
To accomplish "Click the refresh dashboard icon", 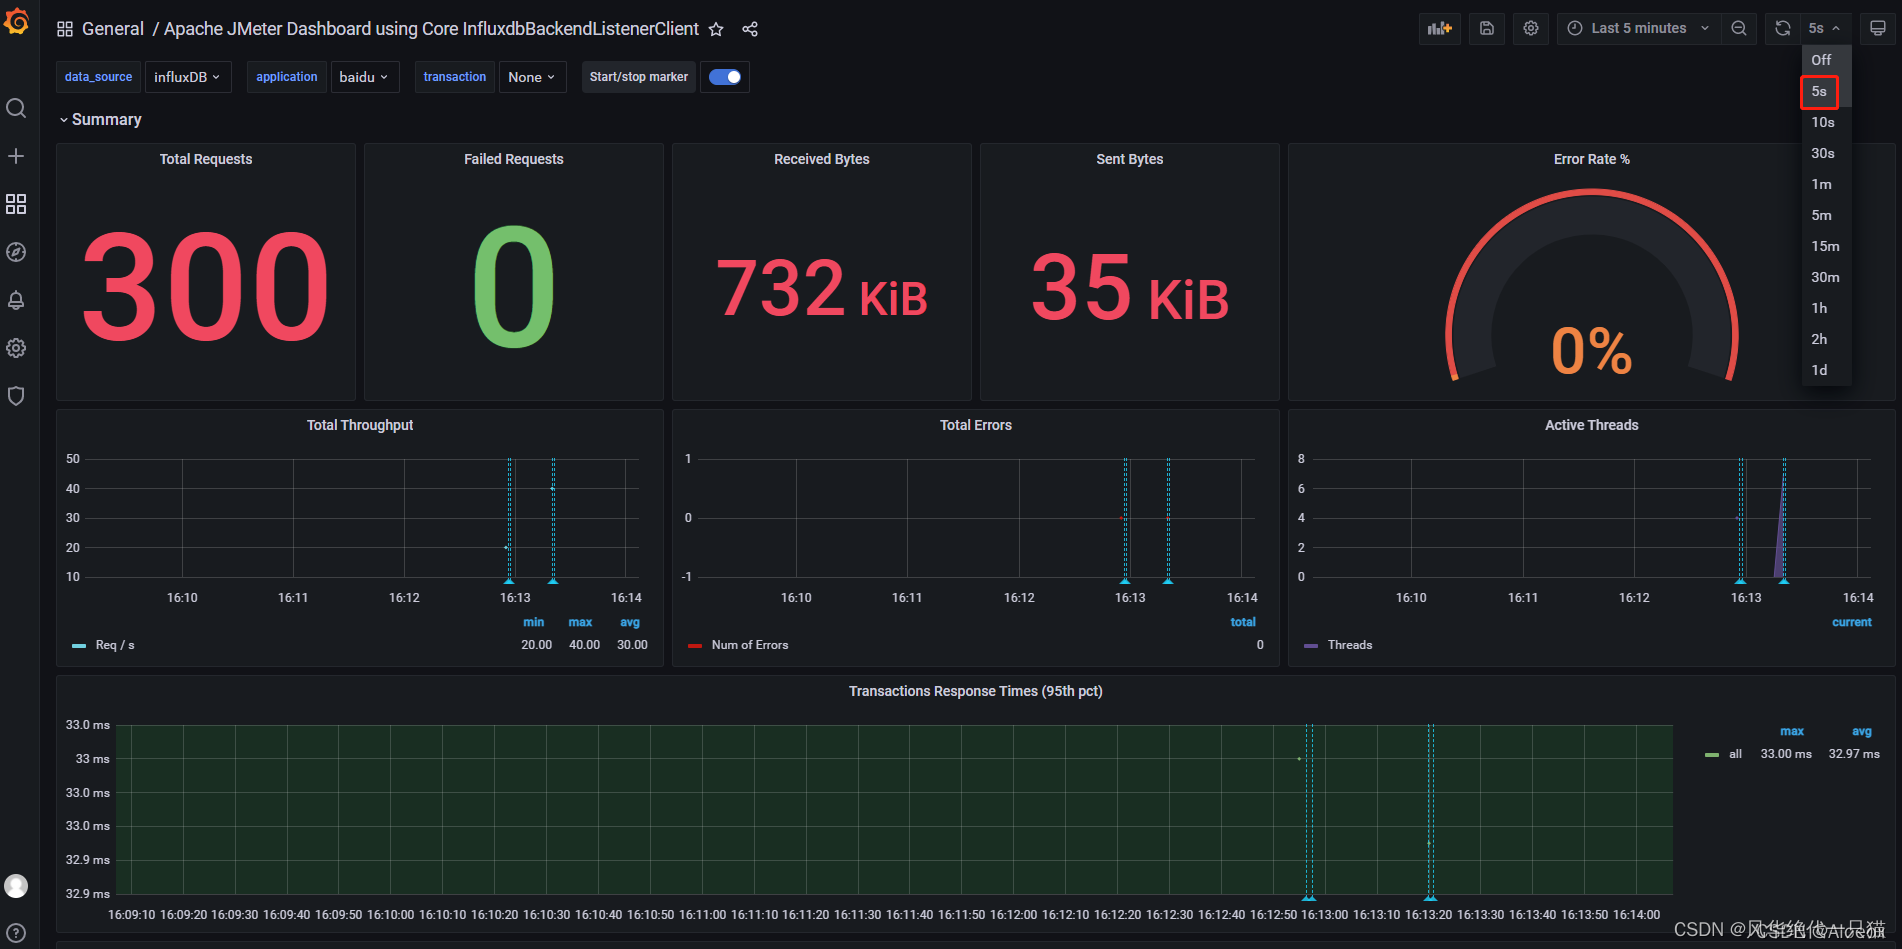I will pos(1781,28).
